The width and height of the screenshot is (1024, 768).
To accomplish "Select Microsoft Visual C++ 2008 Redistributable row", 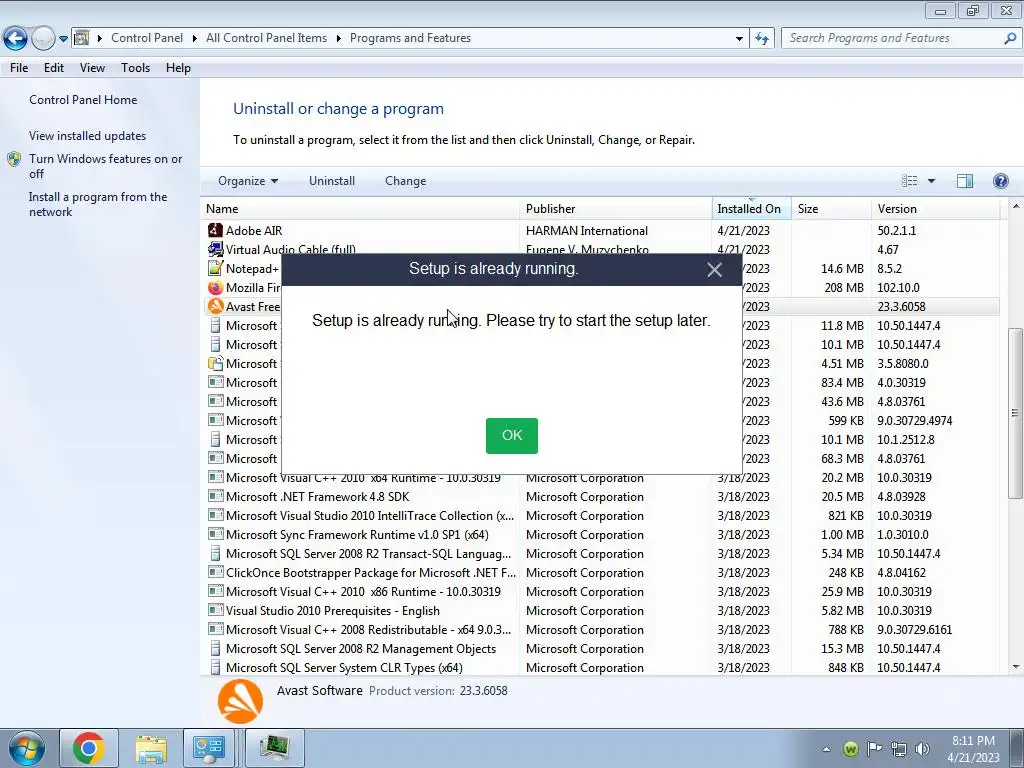I will (602, 630).
